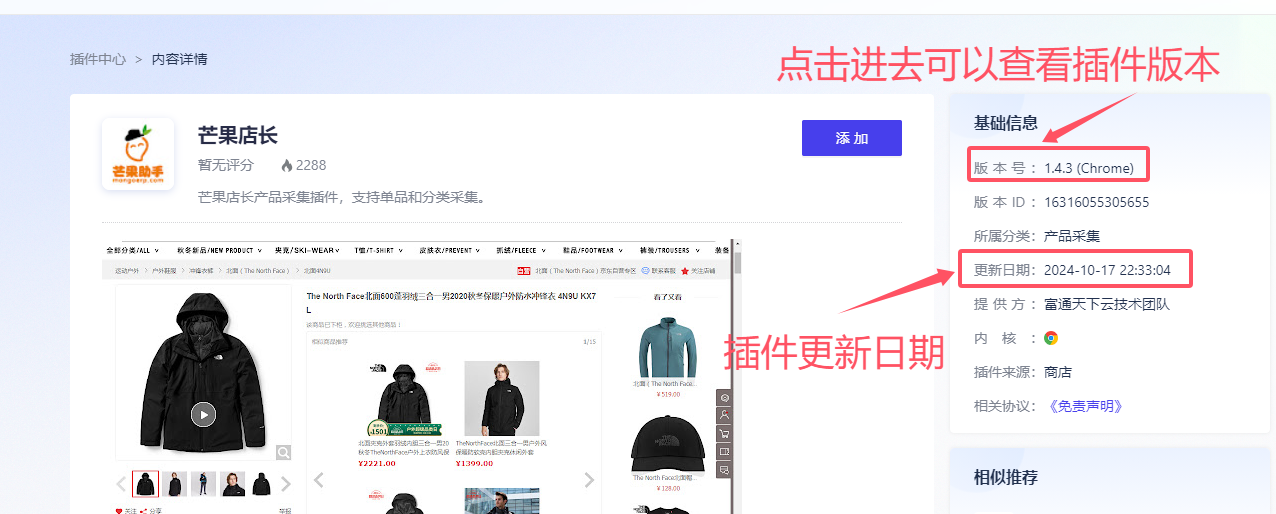Click the 分享 share icon below the thumbnails
This screenshot has width=1276, height=514.
[144, 511]
